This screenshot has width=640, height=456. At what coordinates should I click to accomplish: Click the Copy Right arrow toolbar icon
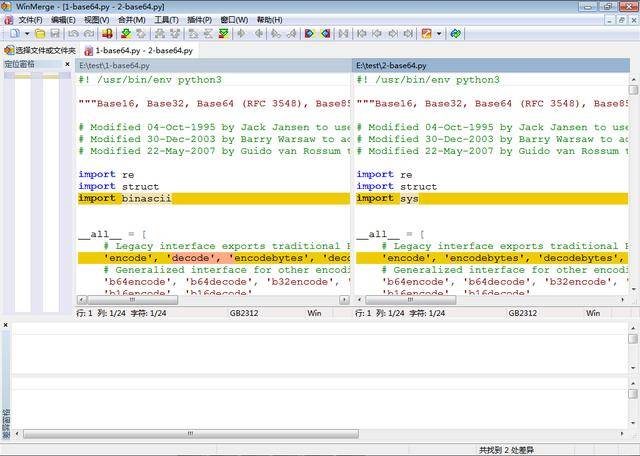click(242, 33)
